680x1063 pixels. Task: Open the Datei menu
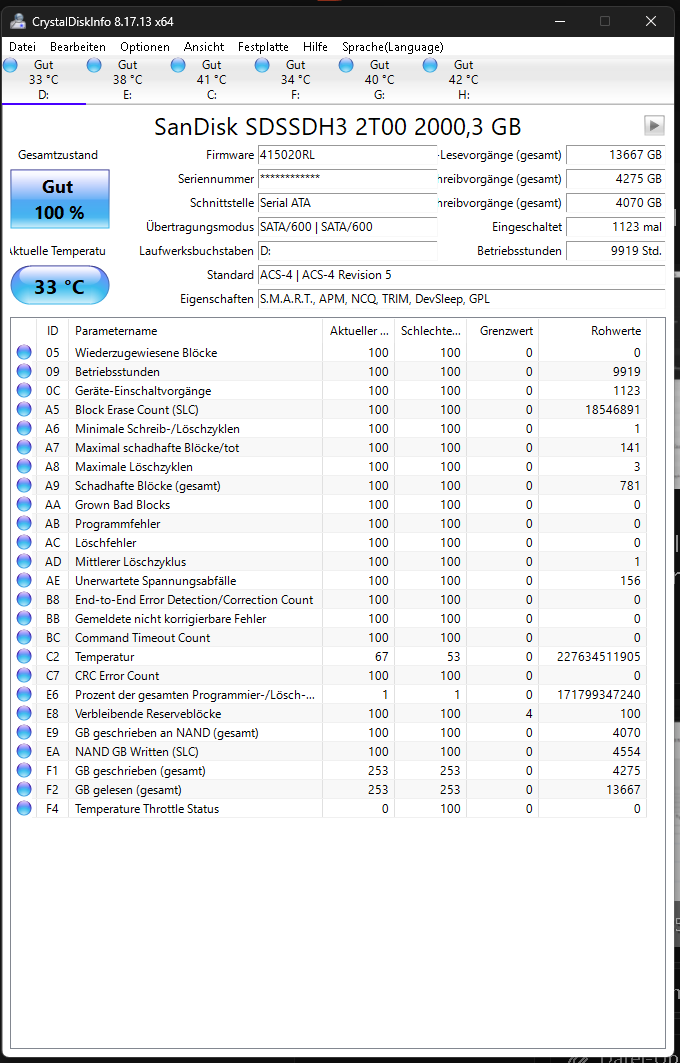pos(22,47)
